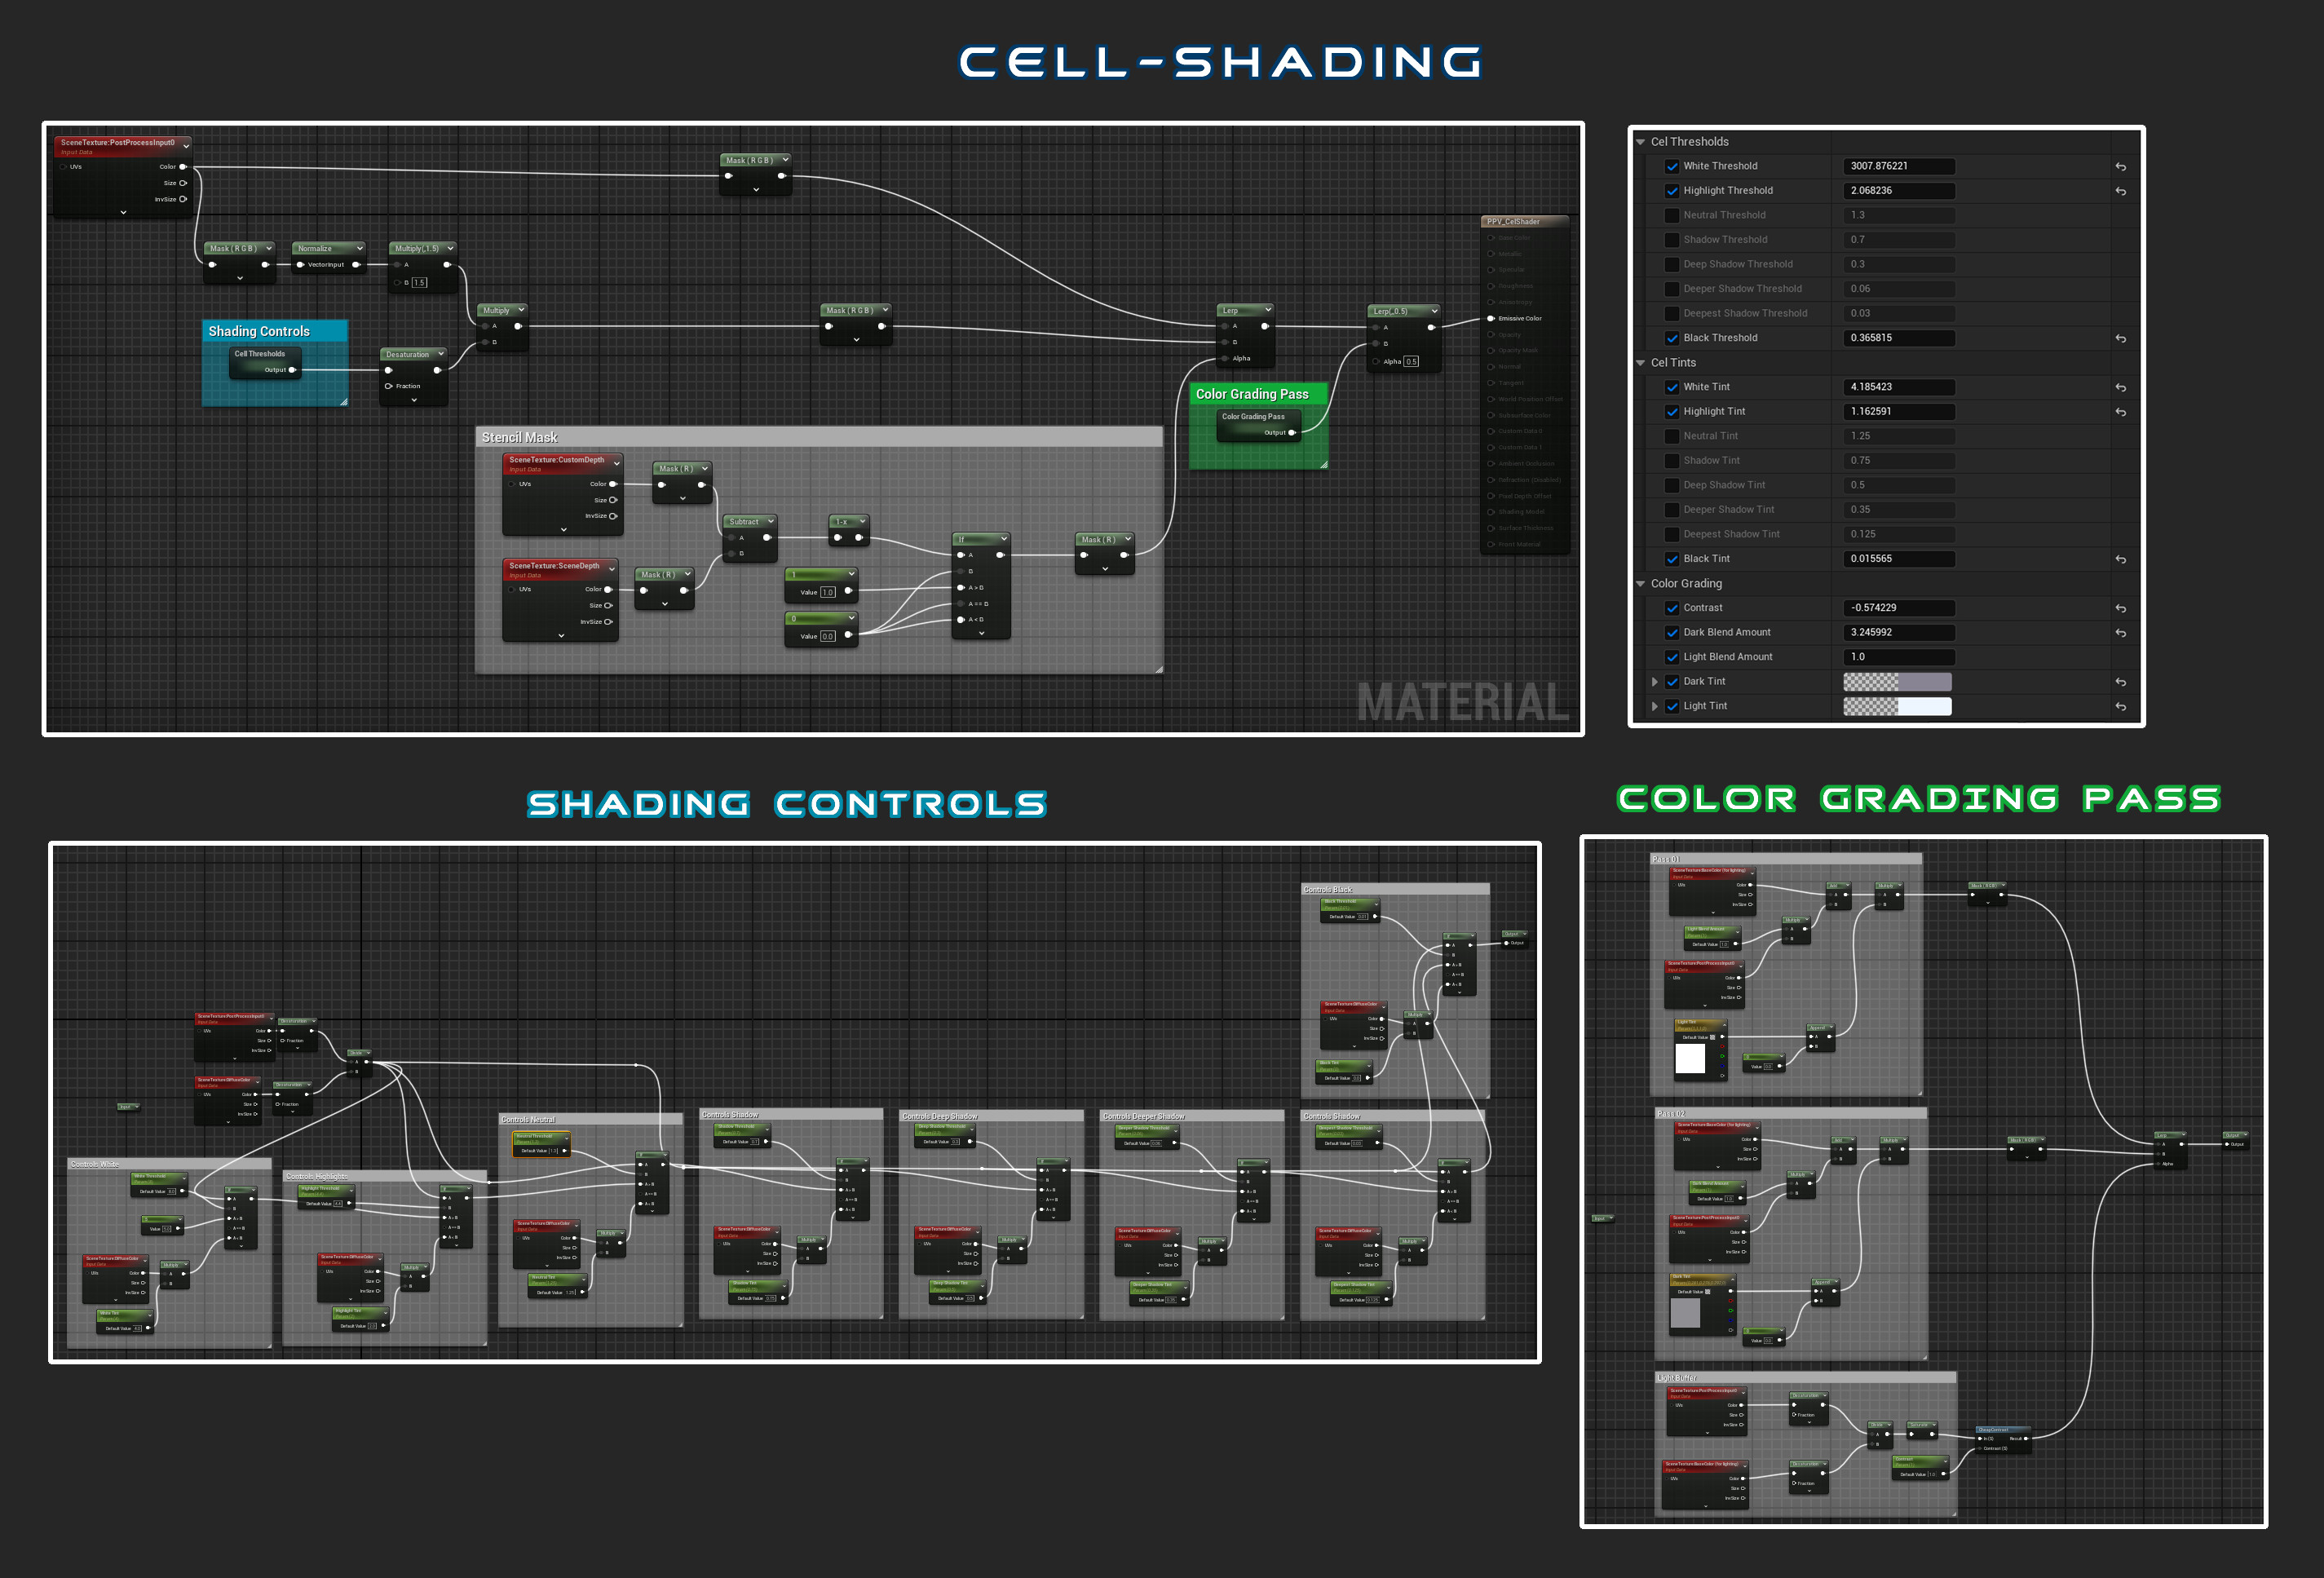Click reset arrow for Black Threshold
Viewport: 2324px width, 1578px height.
coord(2120,339)
